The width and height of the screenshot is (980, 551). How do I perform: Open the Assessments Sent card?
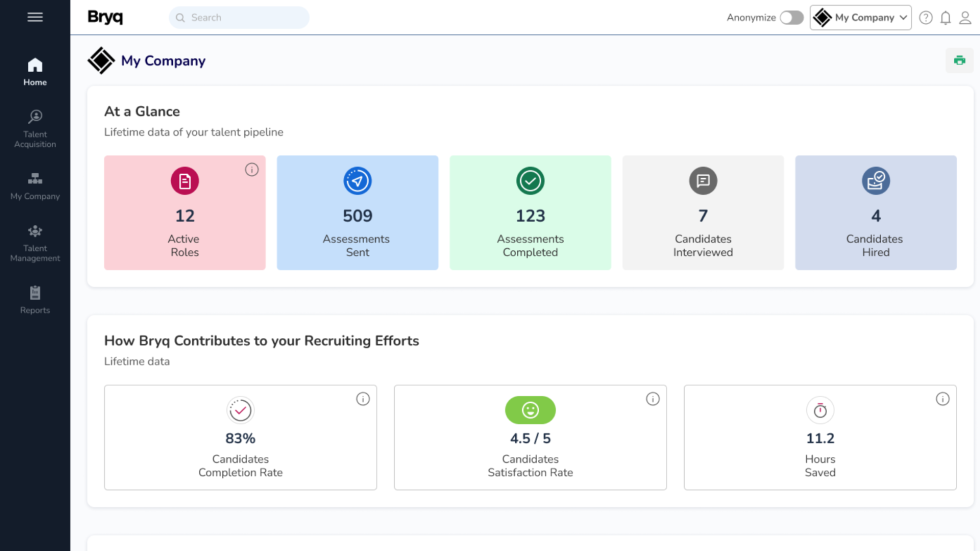pyautogui.click(x=357, y=212)
